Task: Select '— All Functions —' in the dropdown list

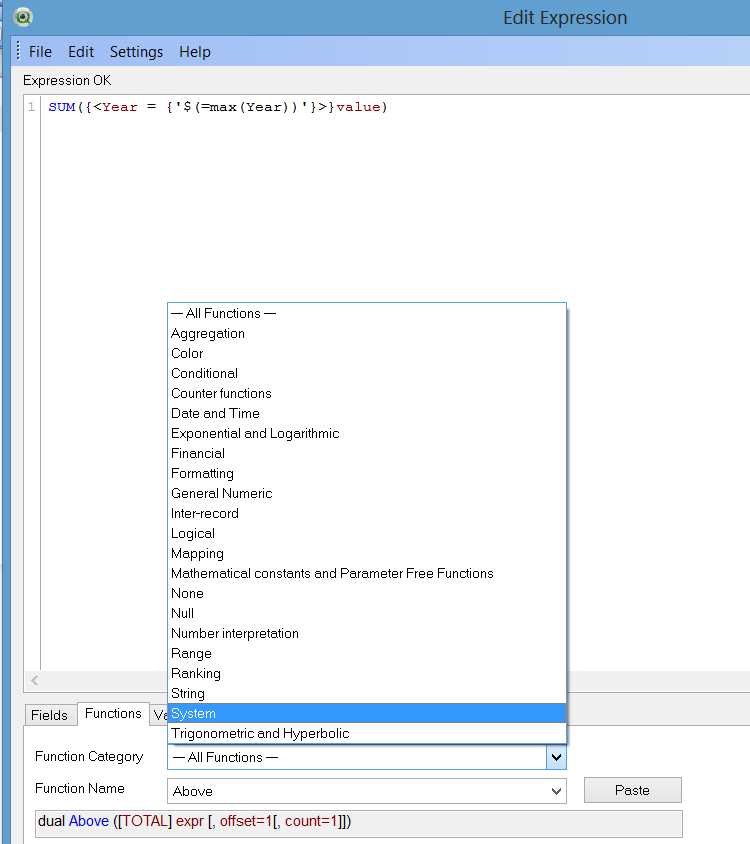Action: tap(367, 313)
